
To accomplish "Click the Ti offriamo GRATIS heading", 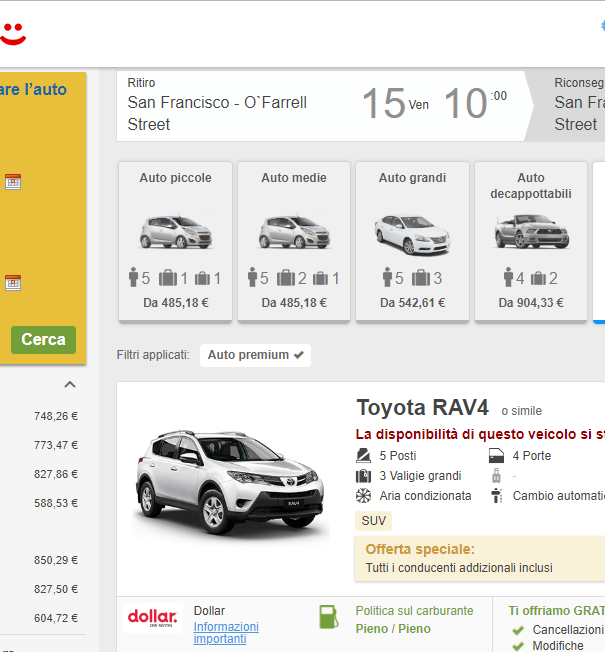I will pos(556,611).
